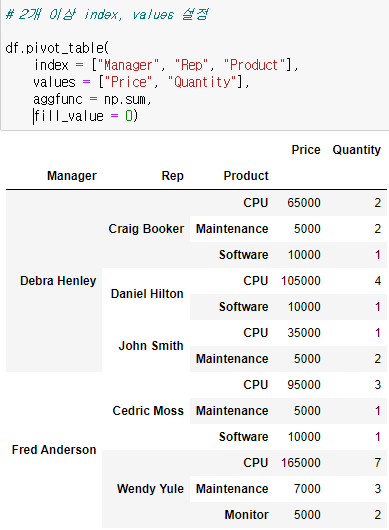Click the df.pivot_table( code line
Viewport: 389px width, 530px height.
click(x=57, y=48)
